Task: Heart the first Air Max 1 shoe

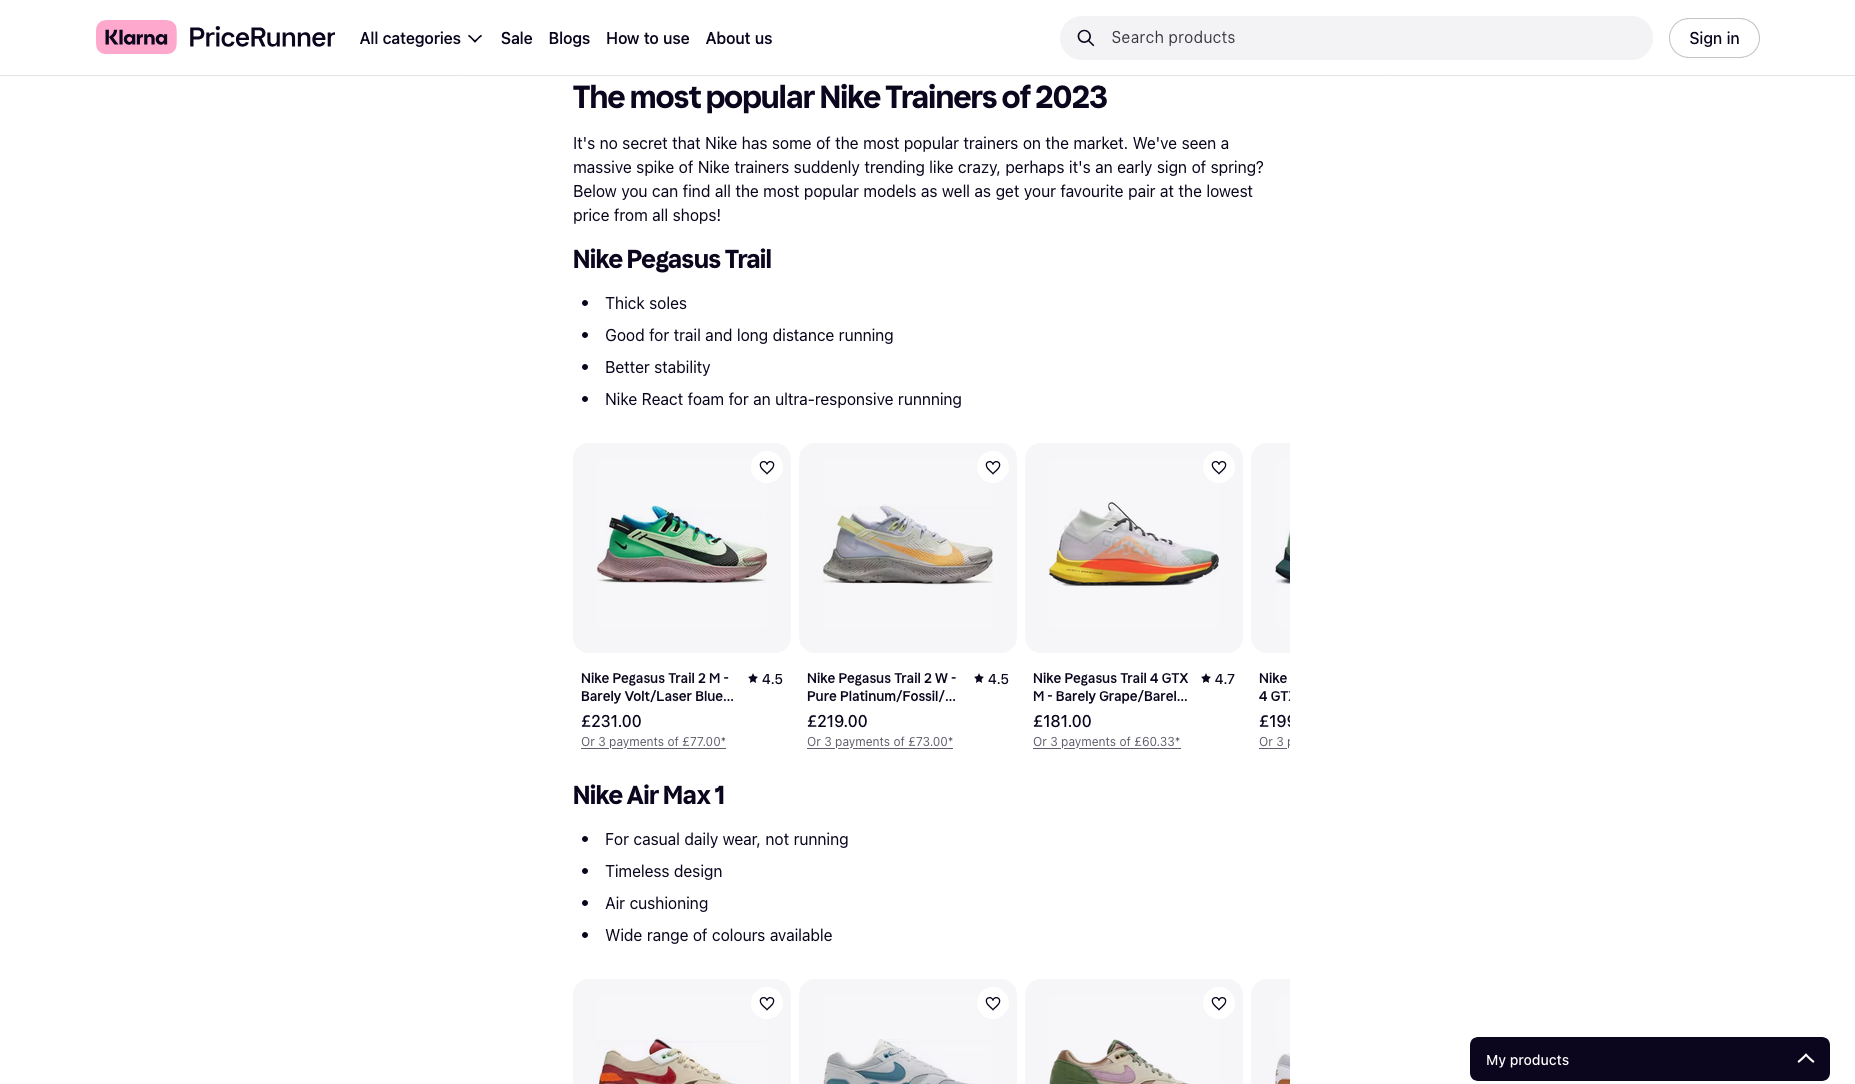Action: pyautogui.click(x=767, y=1004)
